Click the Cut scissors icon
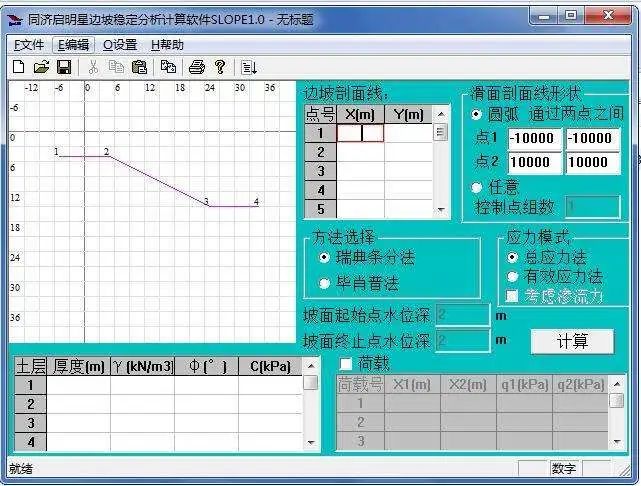This screenshot has height=486, width=641. tap(93, 67)
